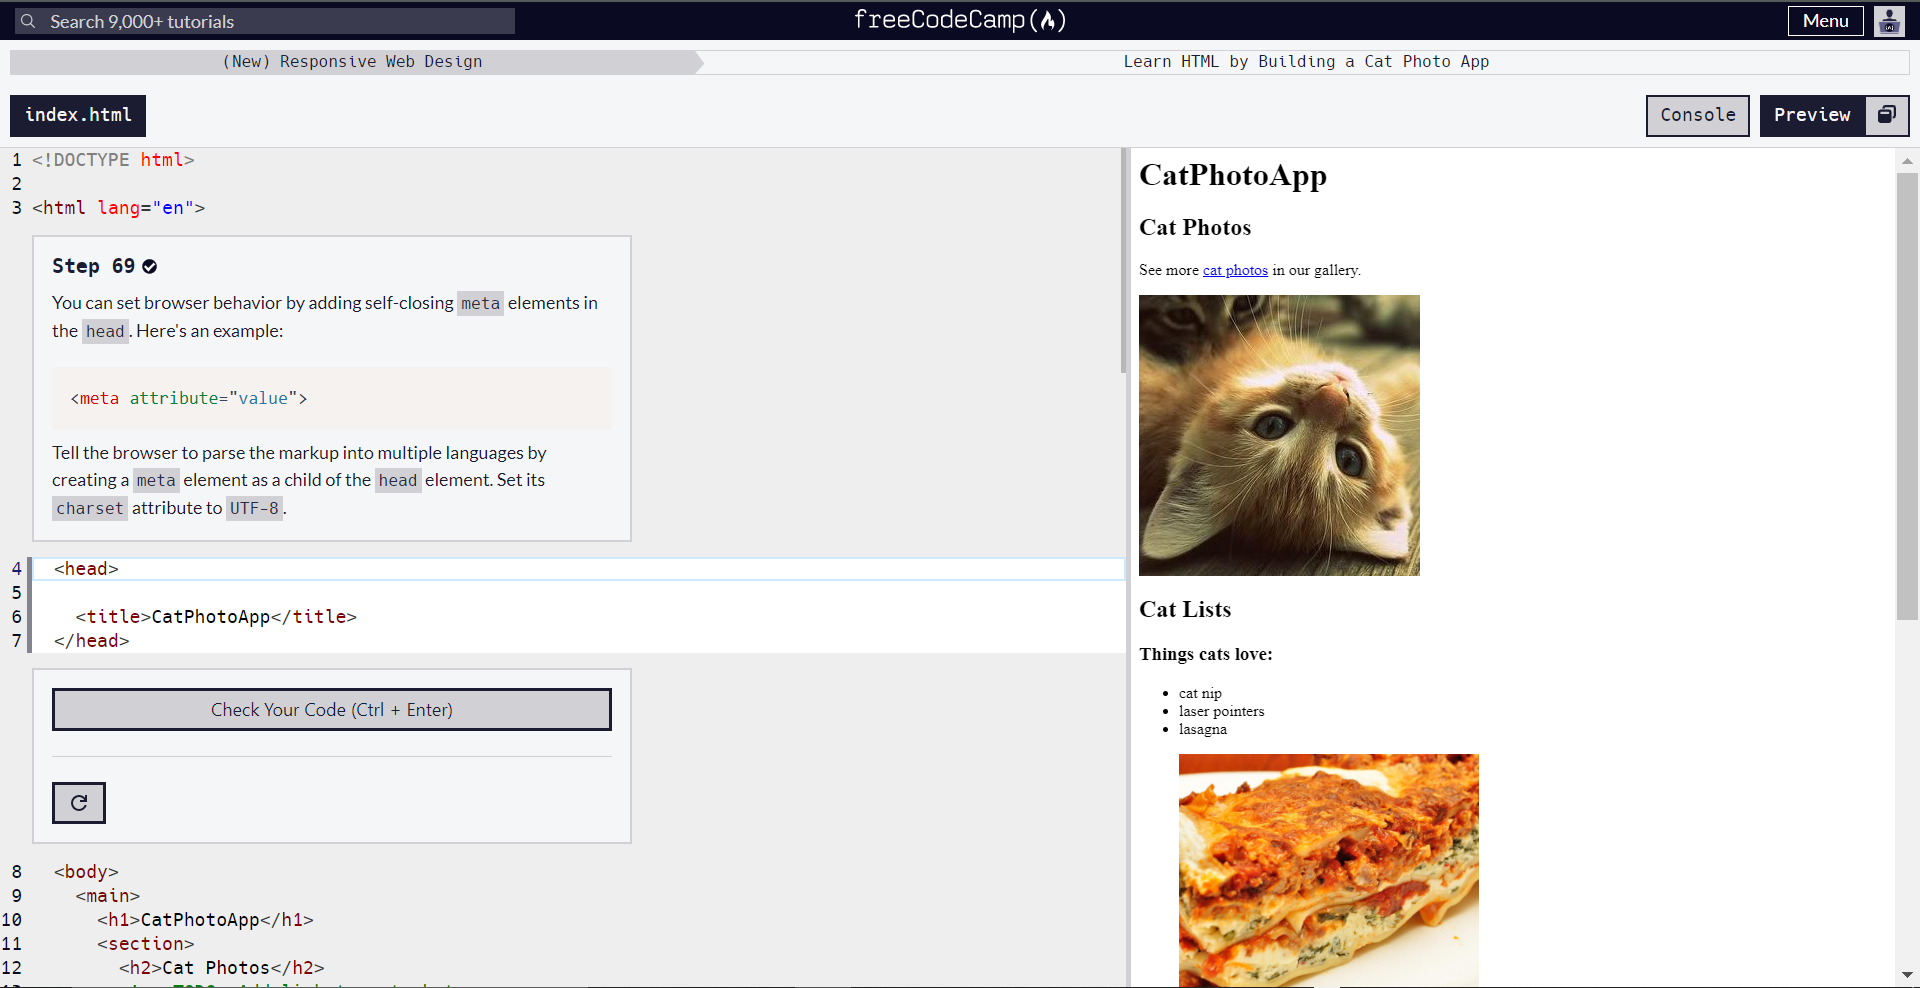
Task: Click the h2 Cat Photos code line
Action: pyautogui.click(x=222, y=968)
